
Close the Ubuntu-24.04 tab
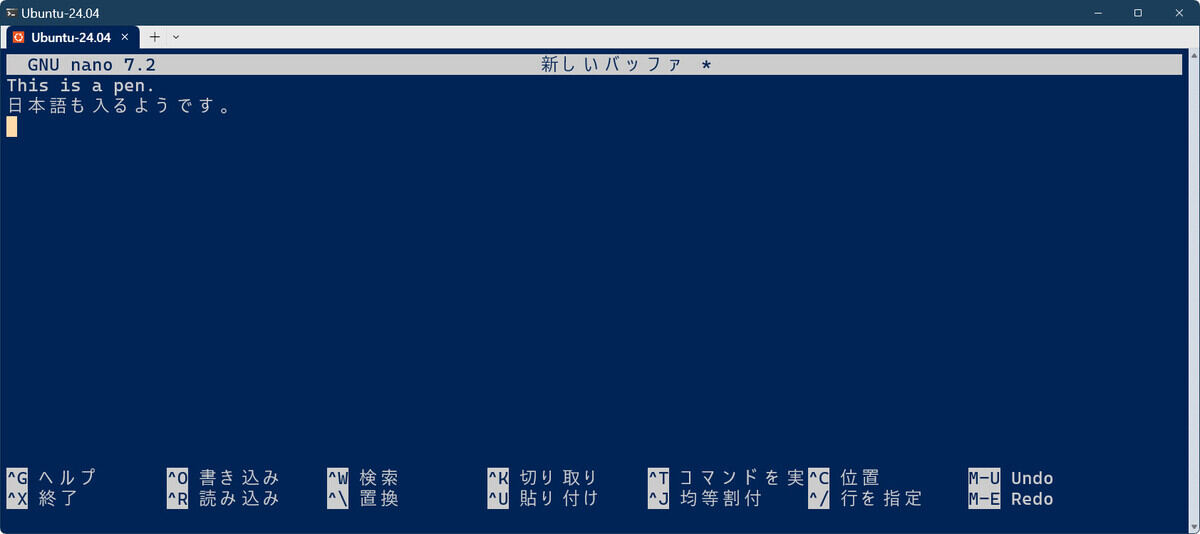click(x=125, y=37)
